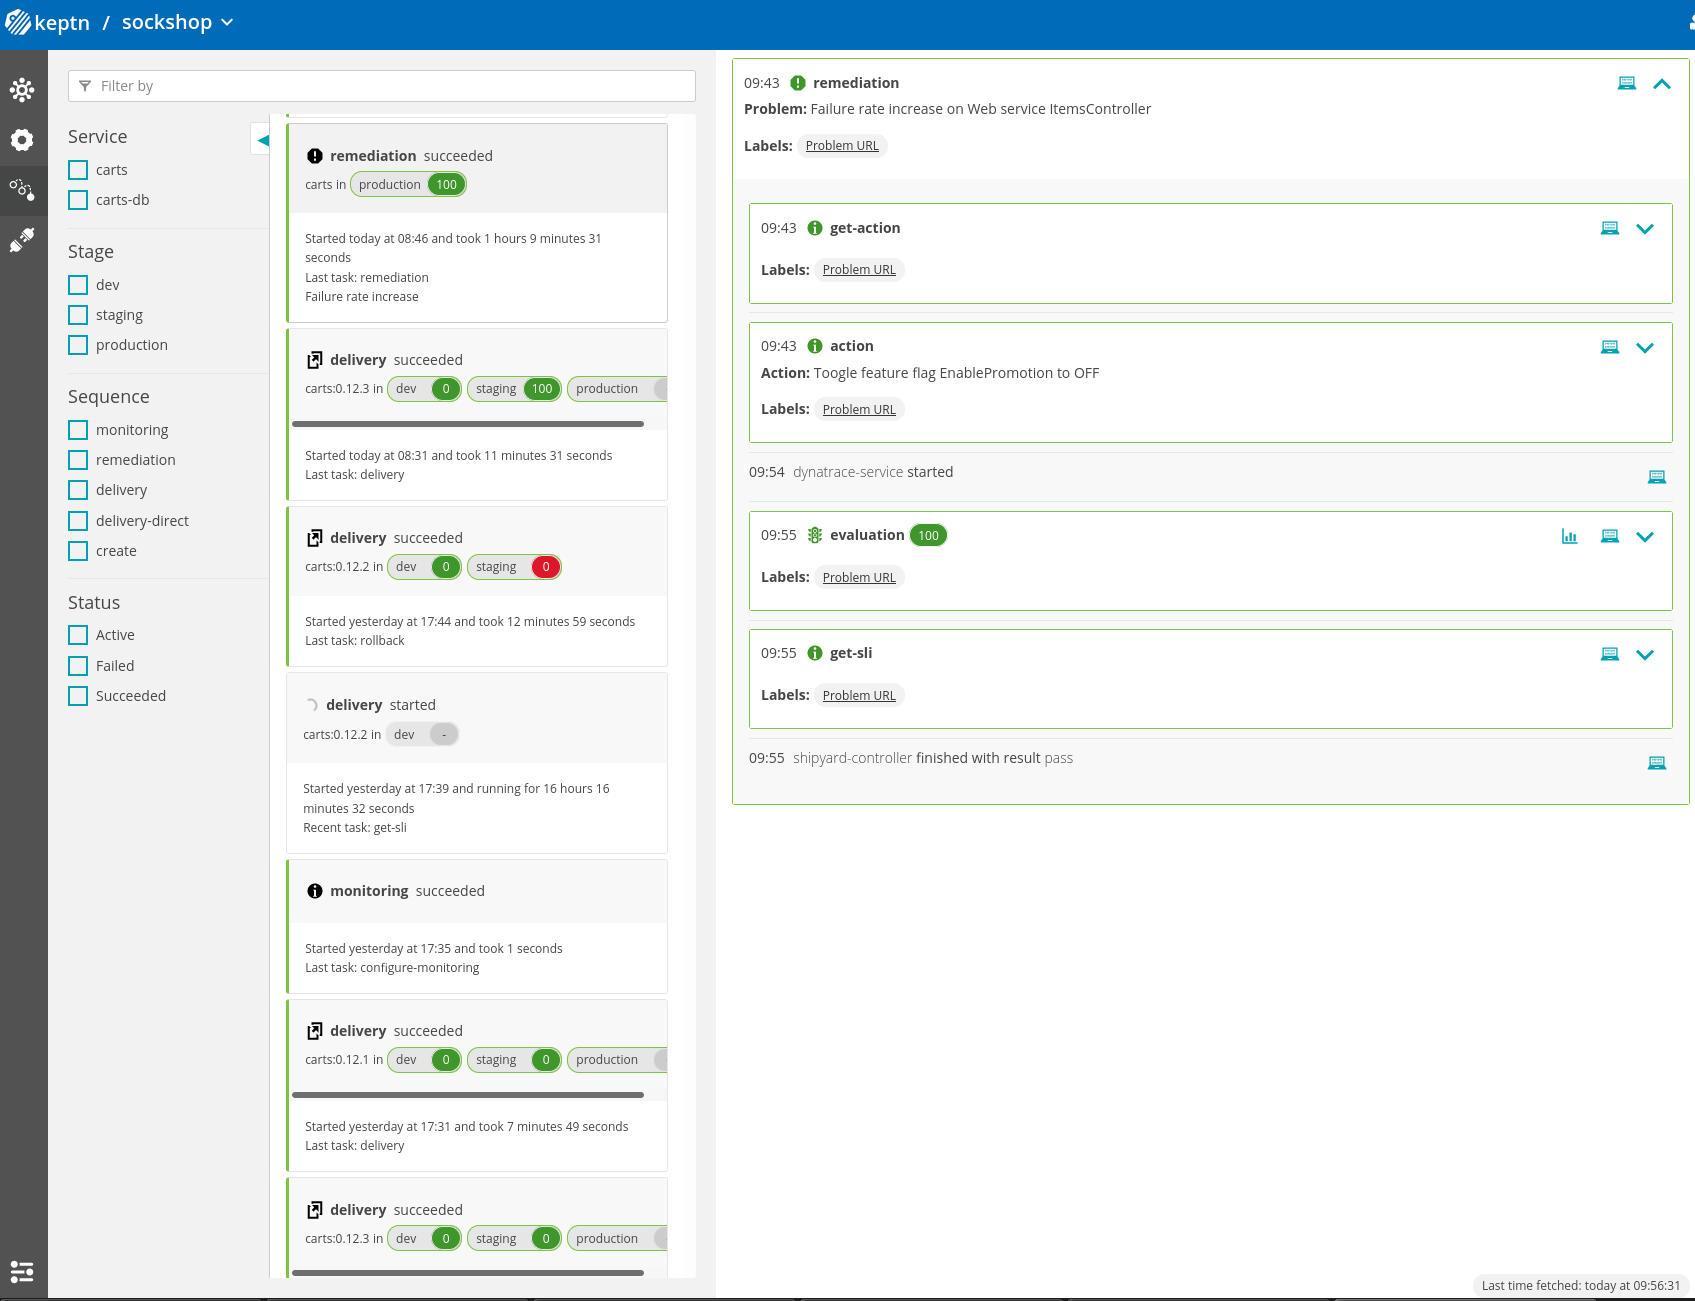The height and width of the screenshot is (1301, 1695).
Task: Show payload for shipyard-controller finished event
Action: tap(1657, 763)
